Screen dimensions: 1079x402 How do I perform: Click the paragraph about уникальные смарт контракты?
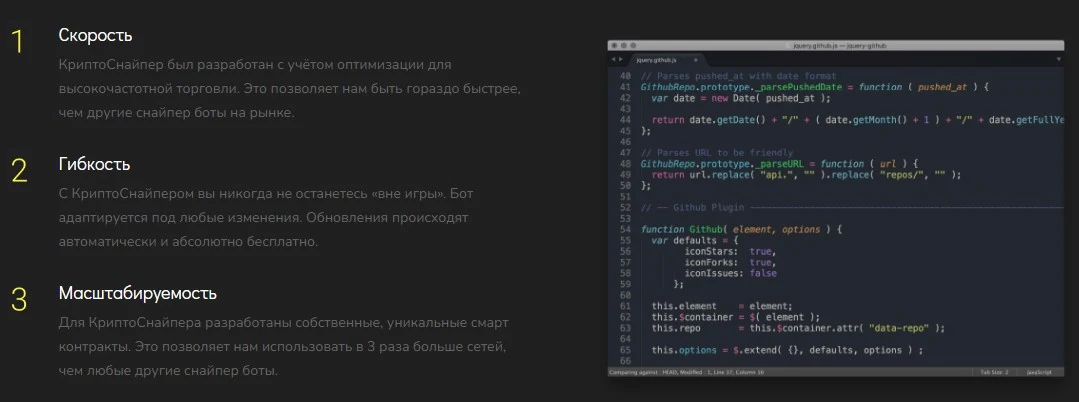(284, 346)
